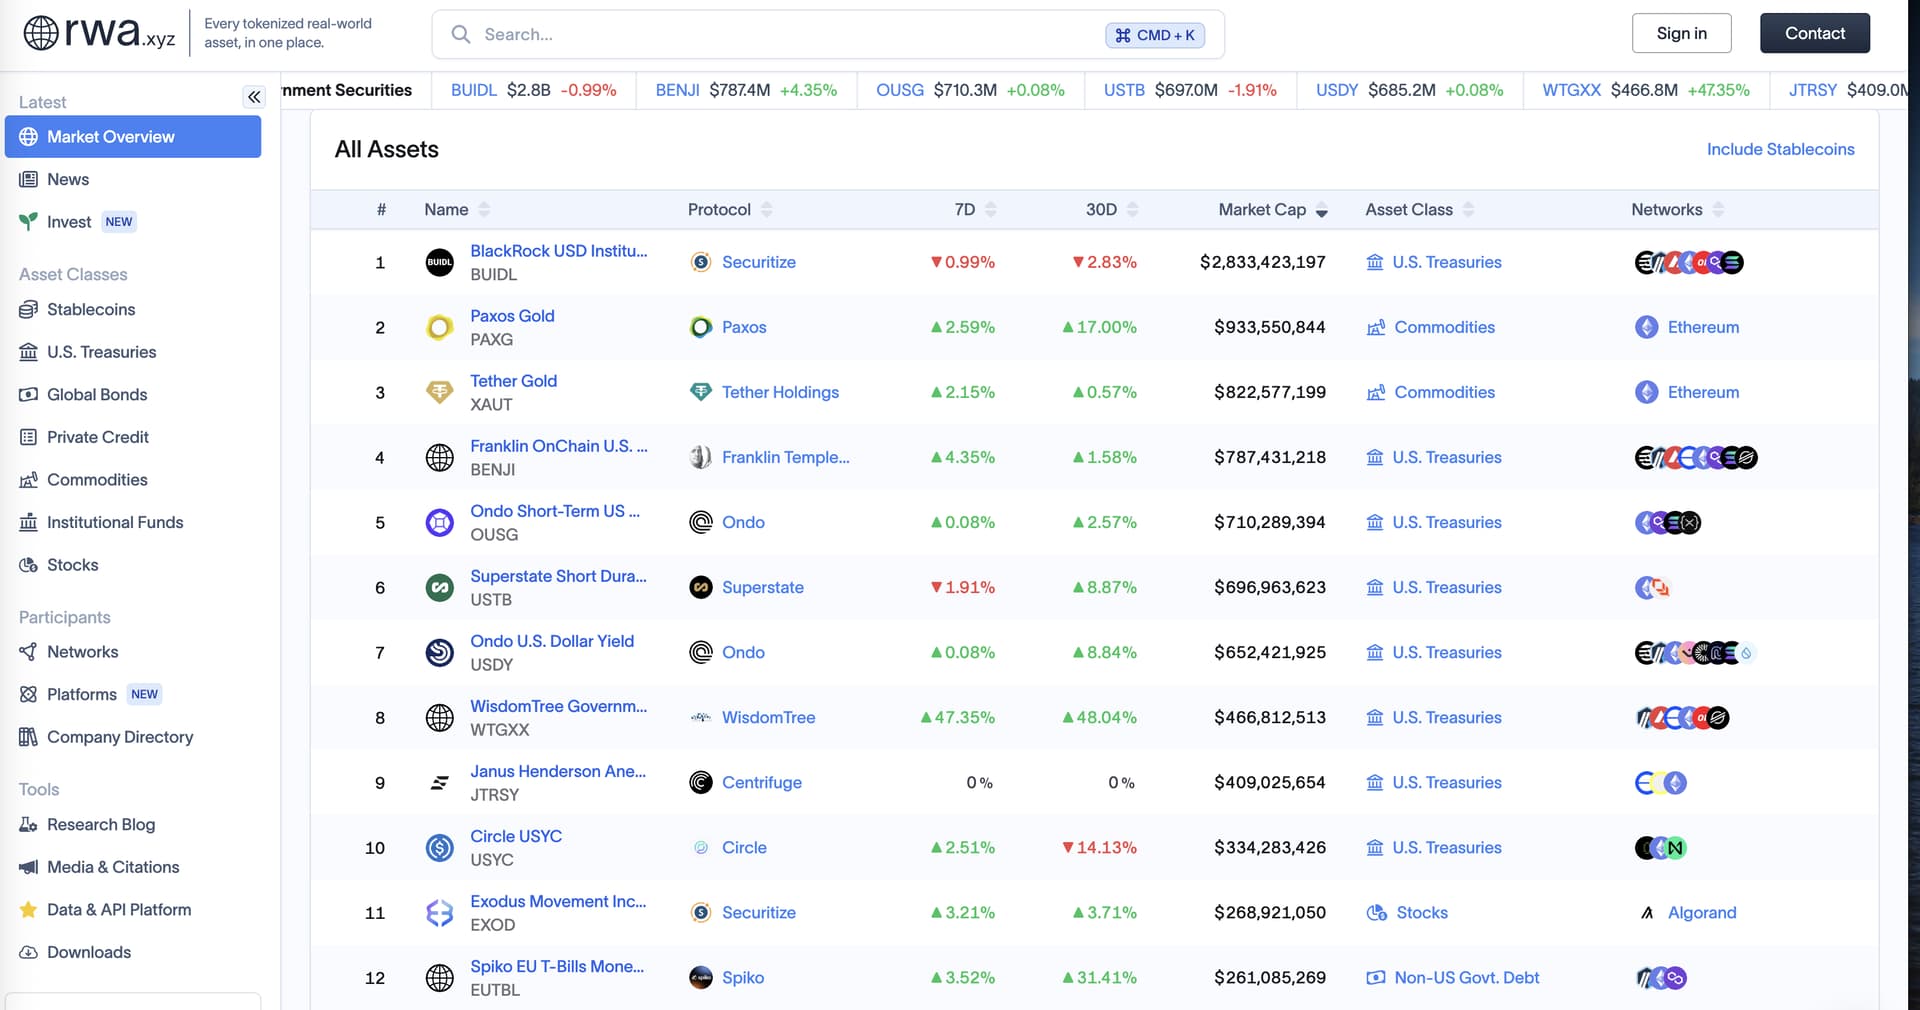Click 30D value 14.13% in USYC row
1920x1010 pixels.
point(1100,847)
